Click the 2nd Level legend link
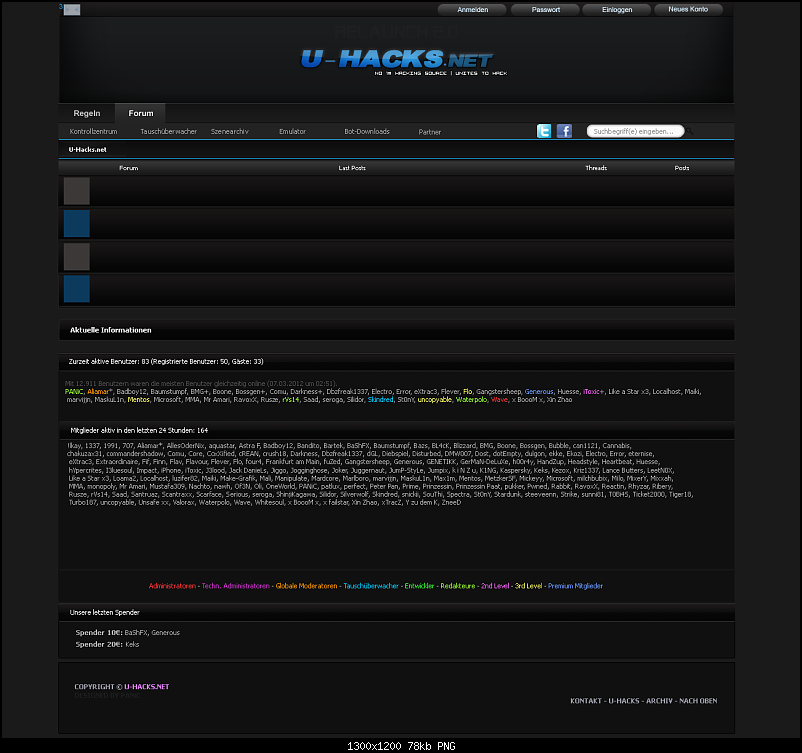 (x=495, y=586)
